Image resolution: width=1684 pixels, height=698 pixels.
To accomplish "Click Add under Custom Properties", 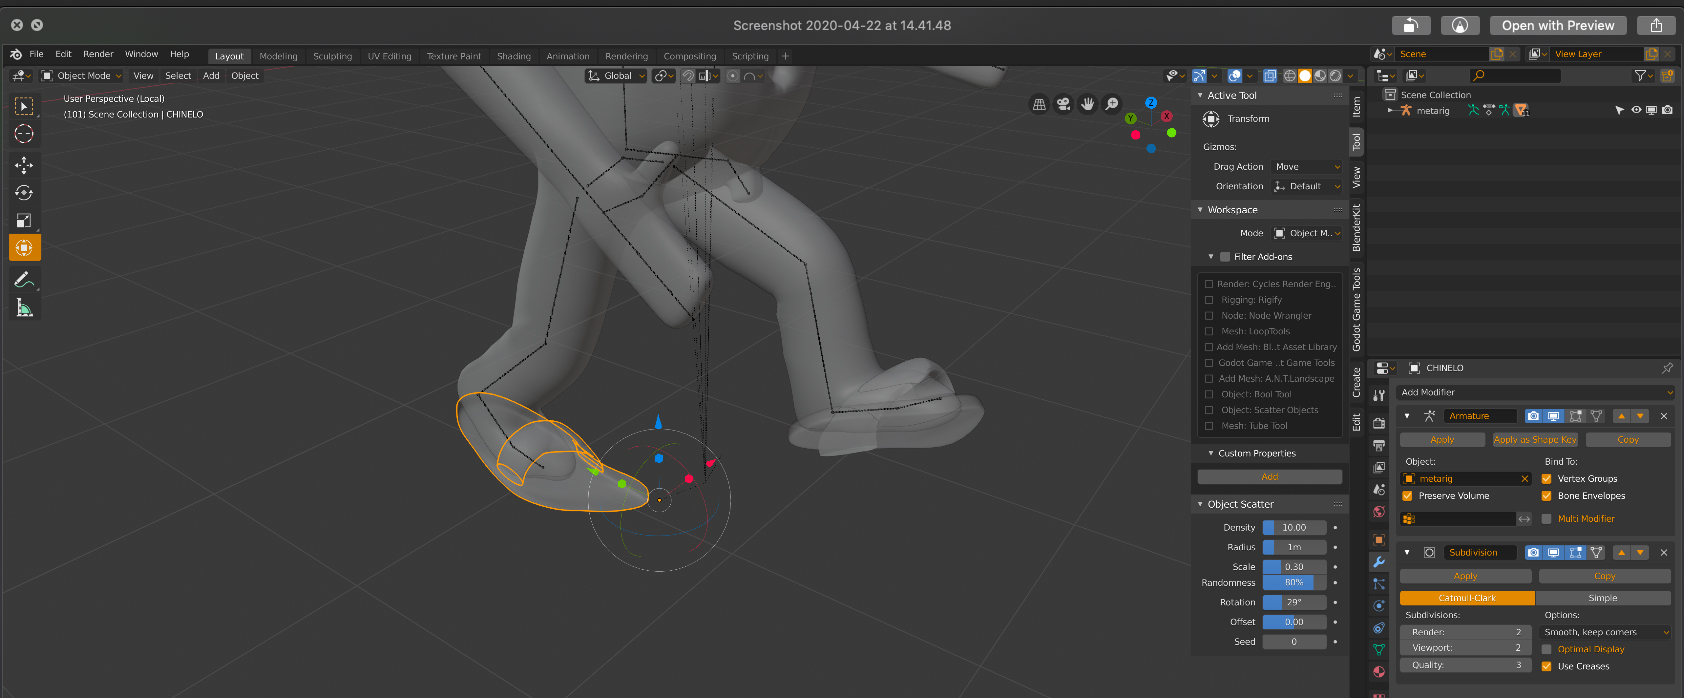I will [1270, 477].
